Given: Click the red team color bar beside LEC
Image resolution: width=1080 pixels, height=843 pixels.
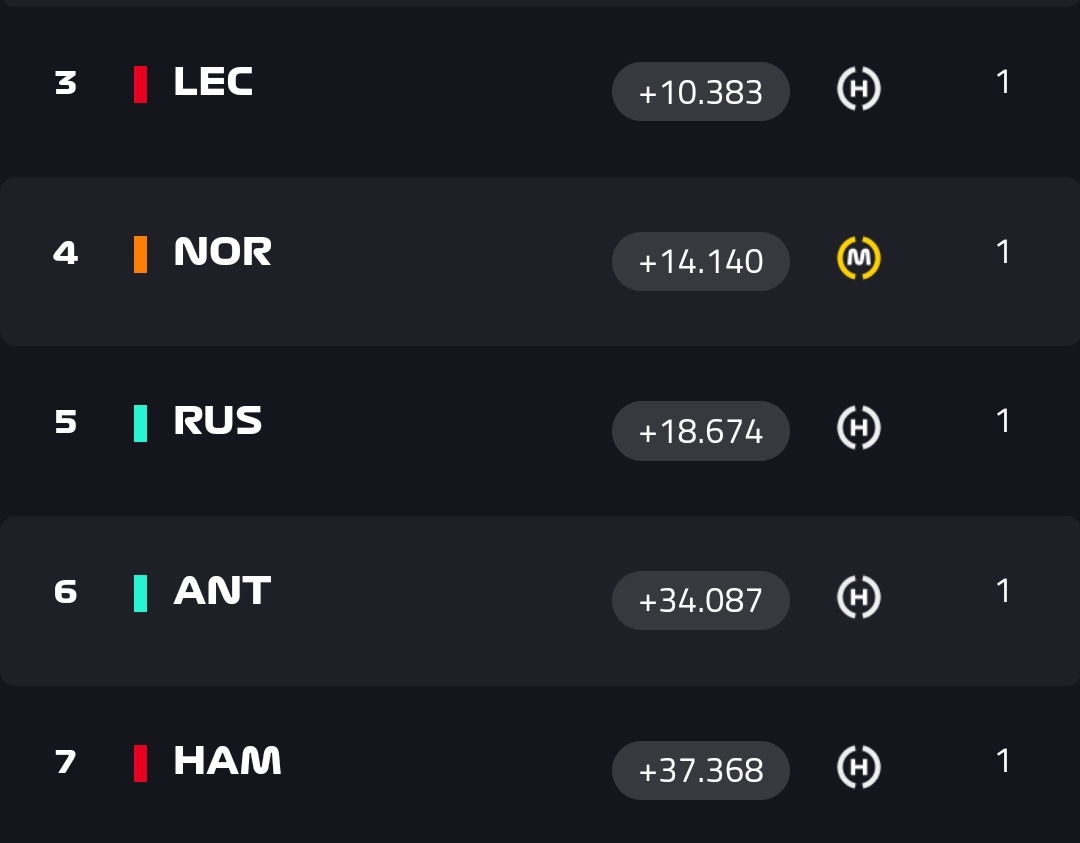Looking at the screenshot, I should (x=141, y=83).
